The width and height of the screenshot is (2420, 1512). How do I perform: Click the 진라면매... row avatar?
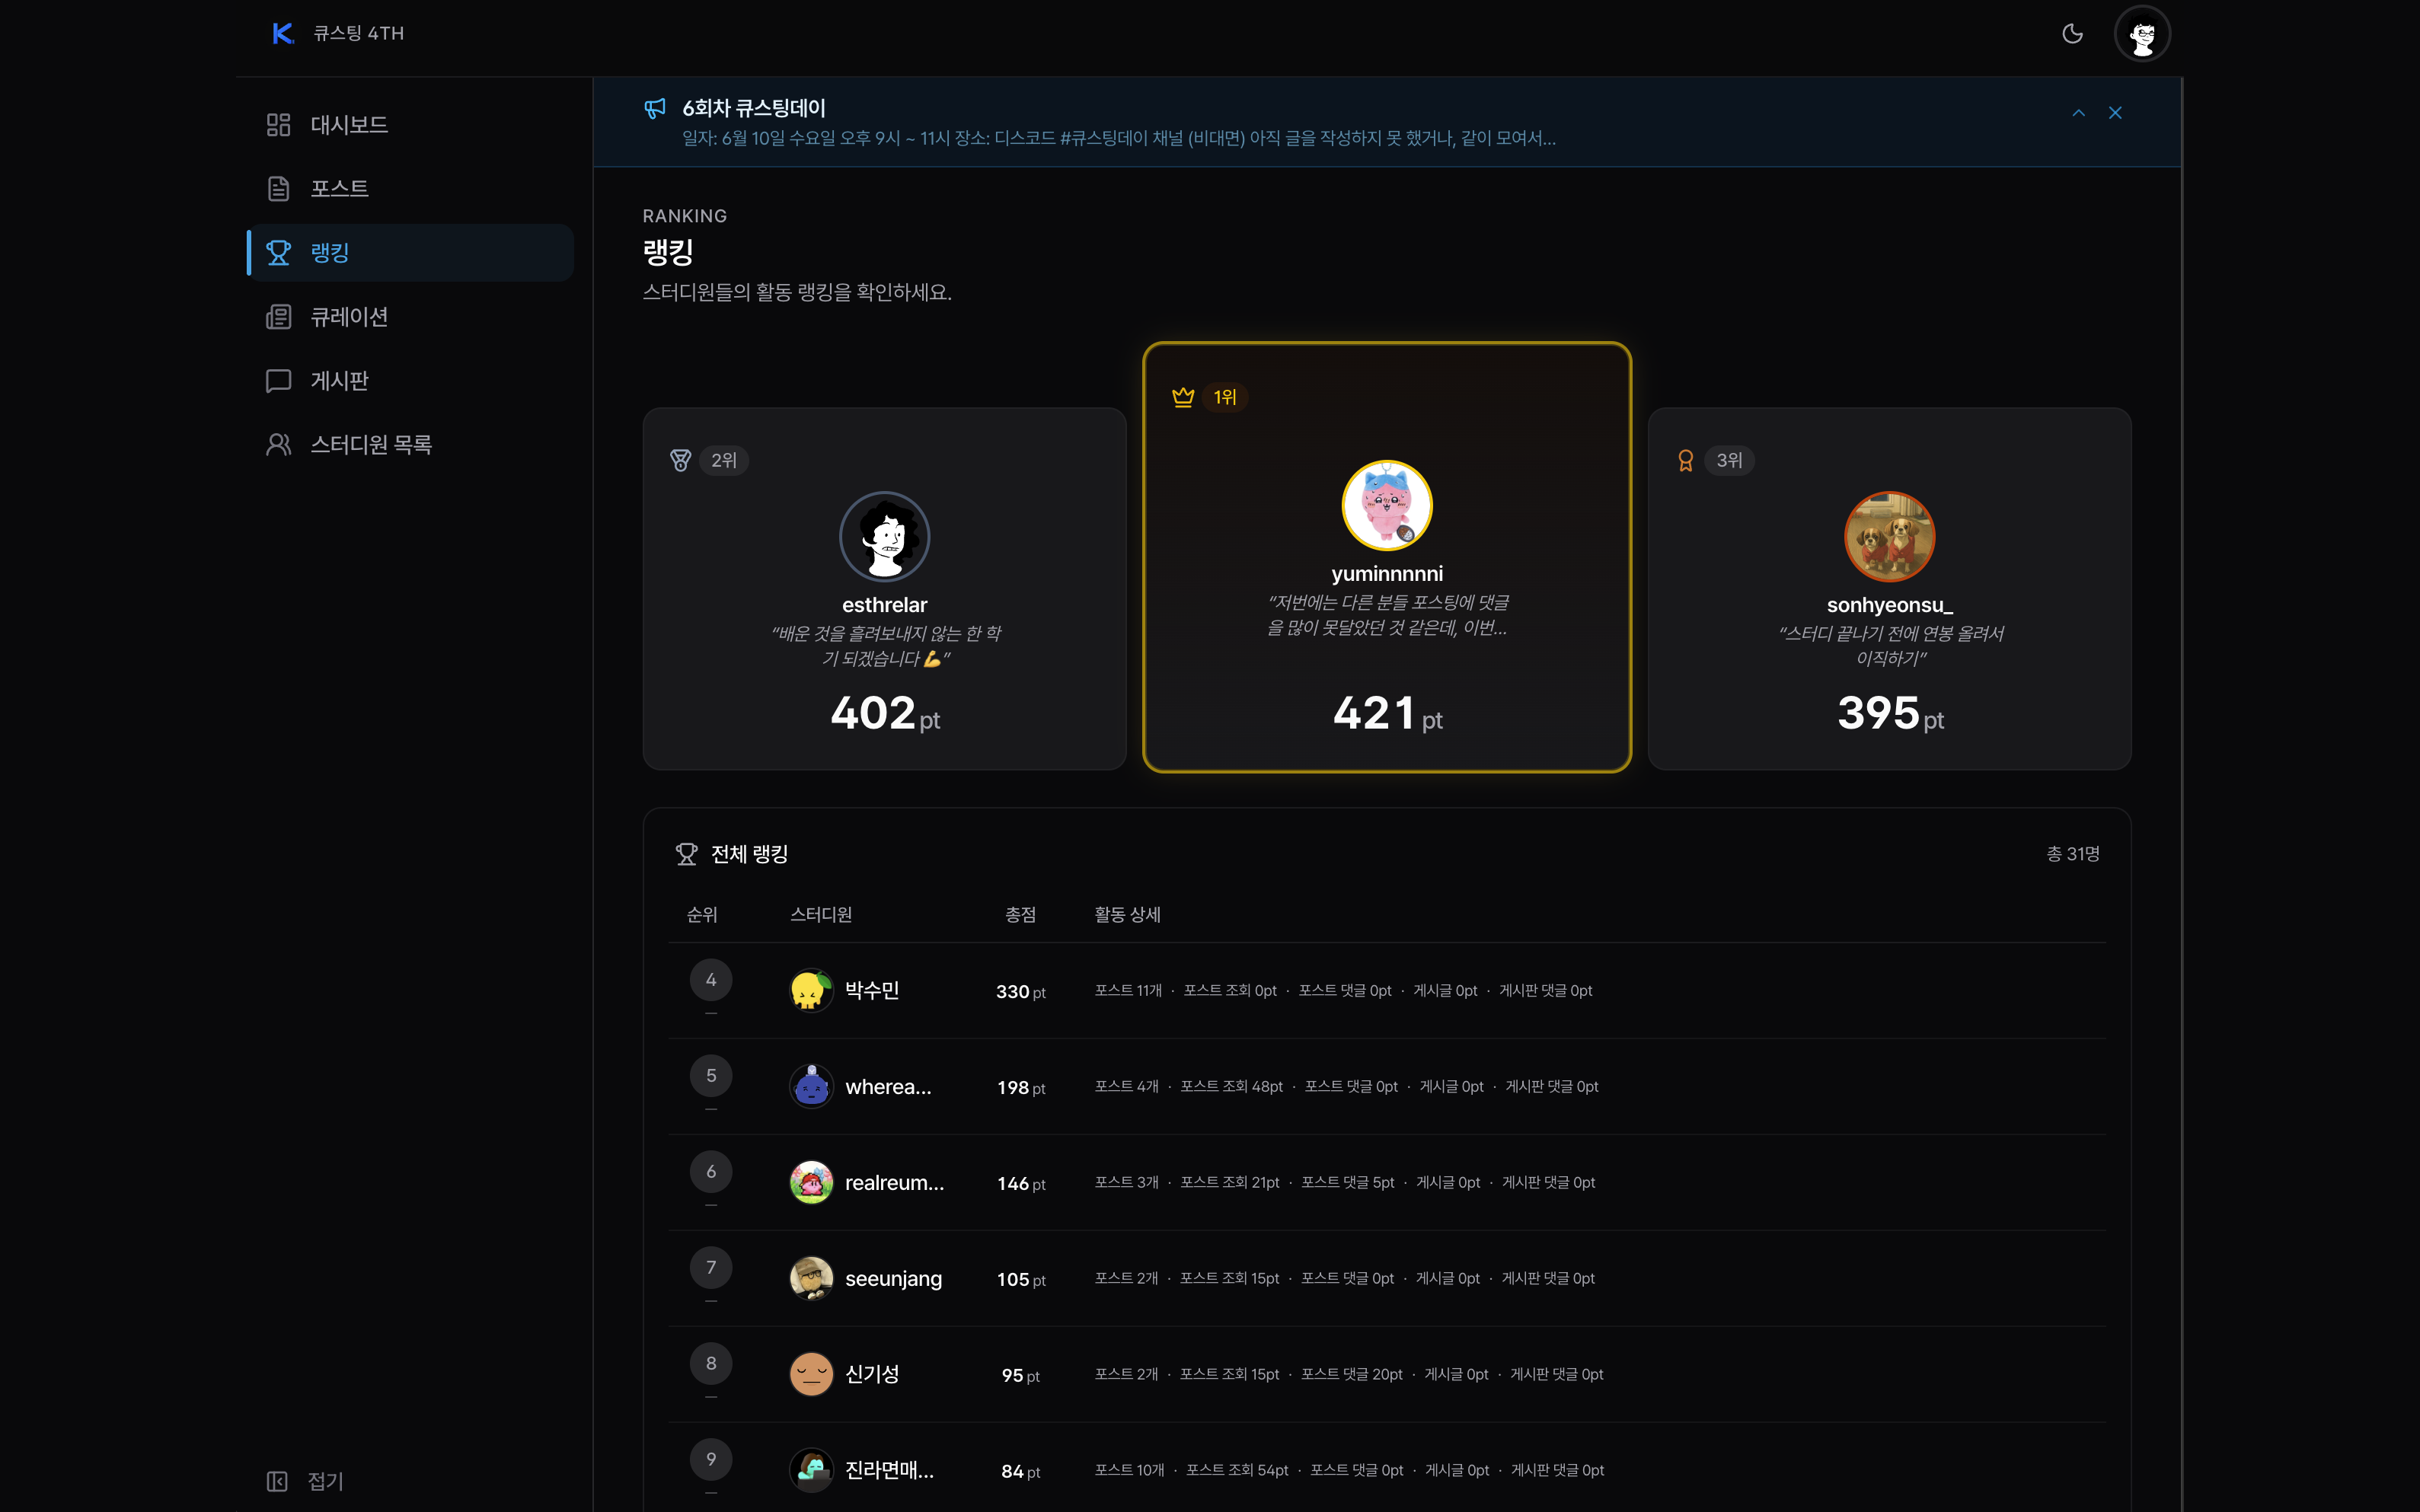coord(811,1471)
